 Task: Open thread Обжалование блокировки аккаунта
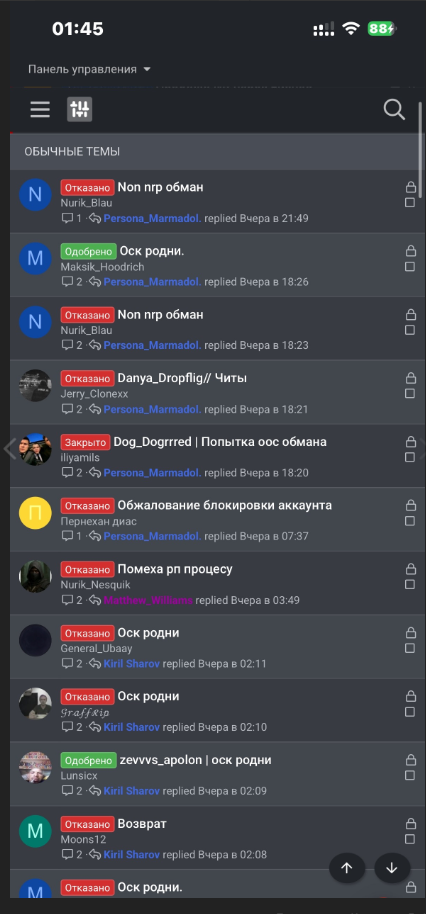tap(225, 505)
